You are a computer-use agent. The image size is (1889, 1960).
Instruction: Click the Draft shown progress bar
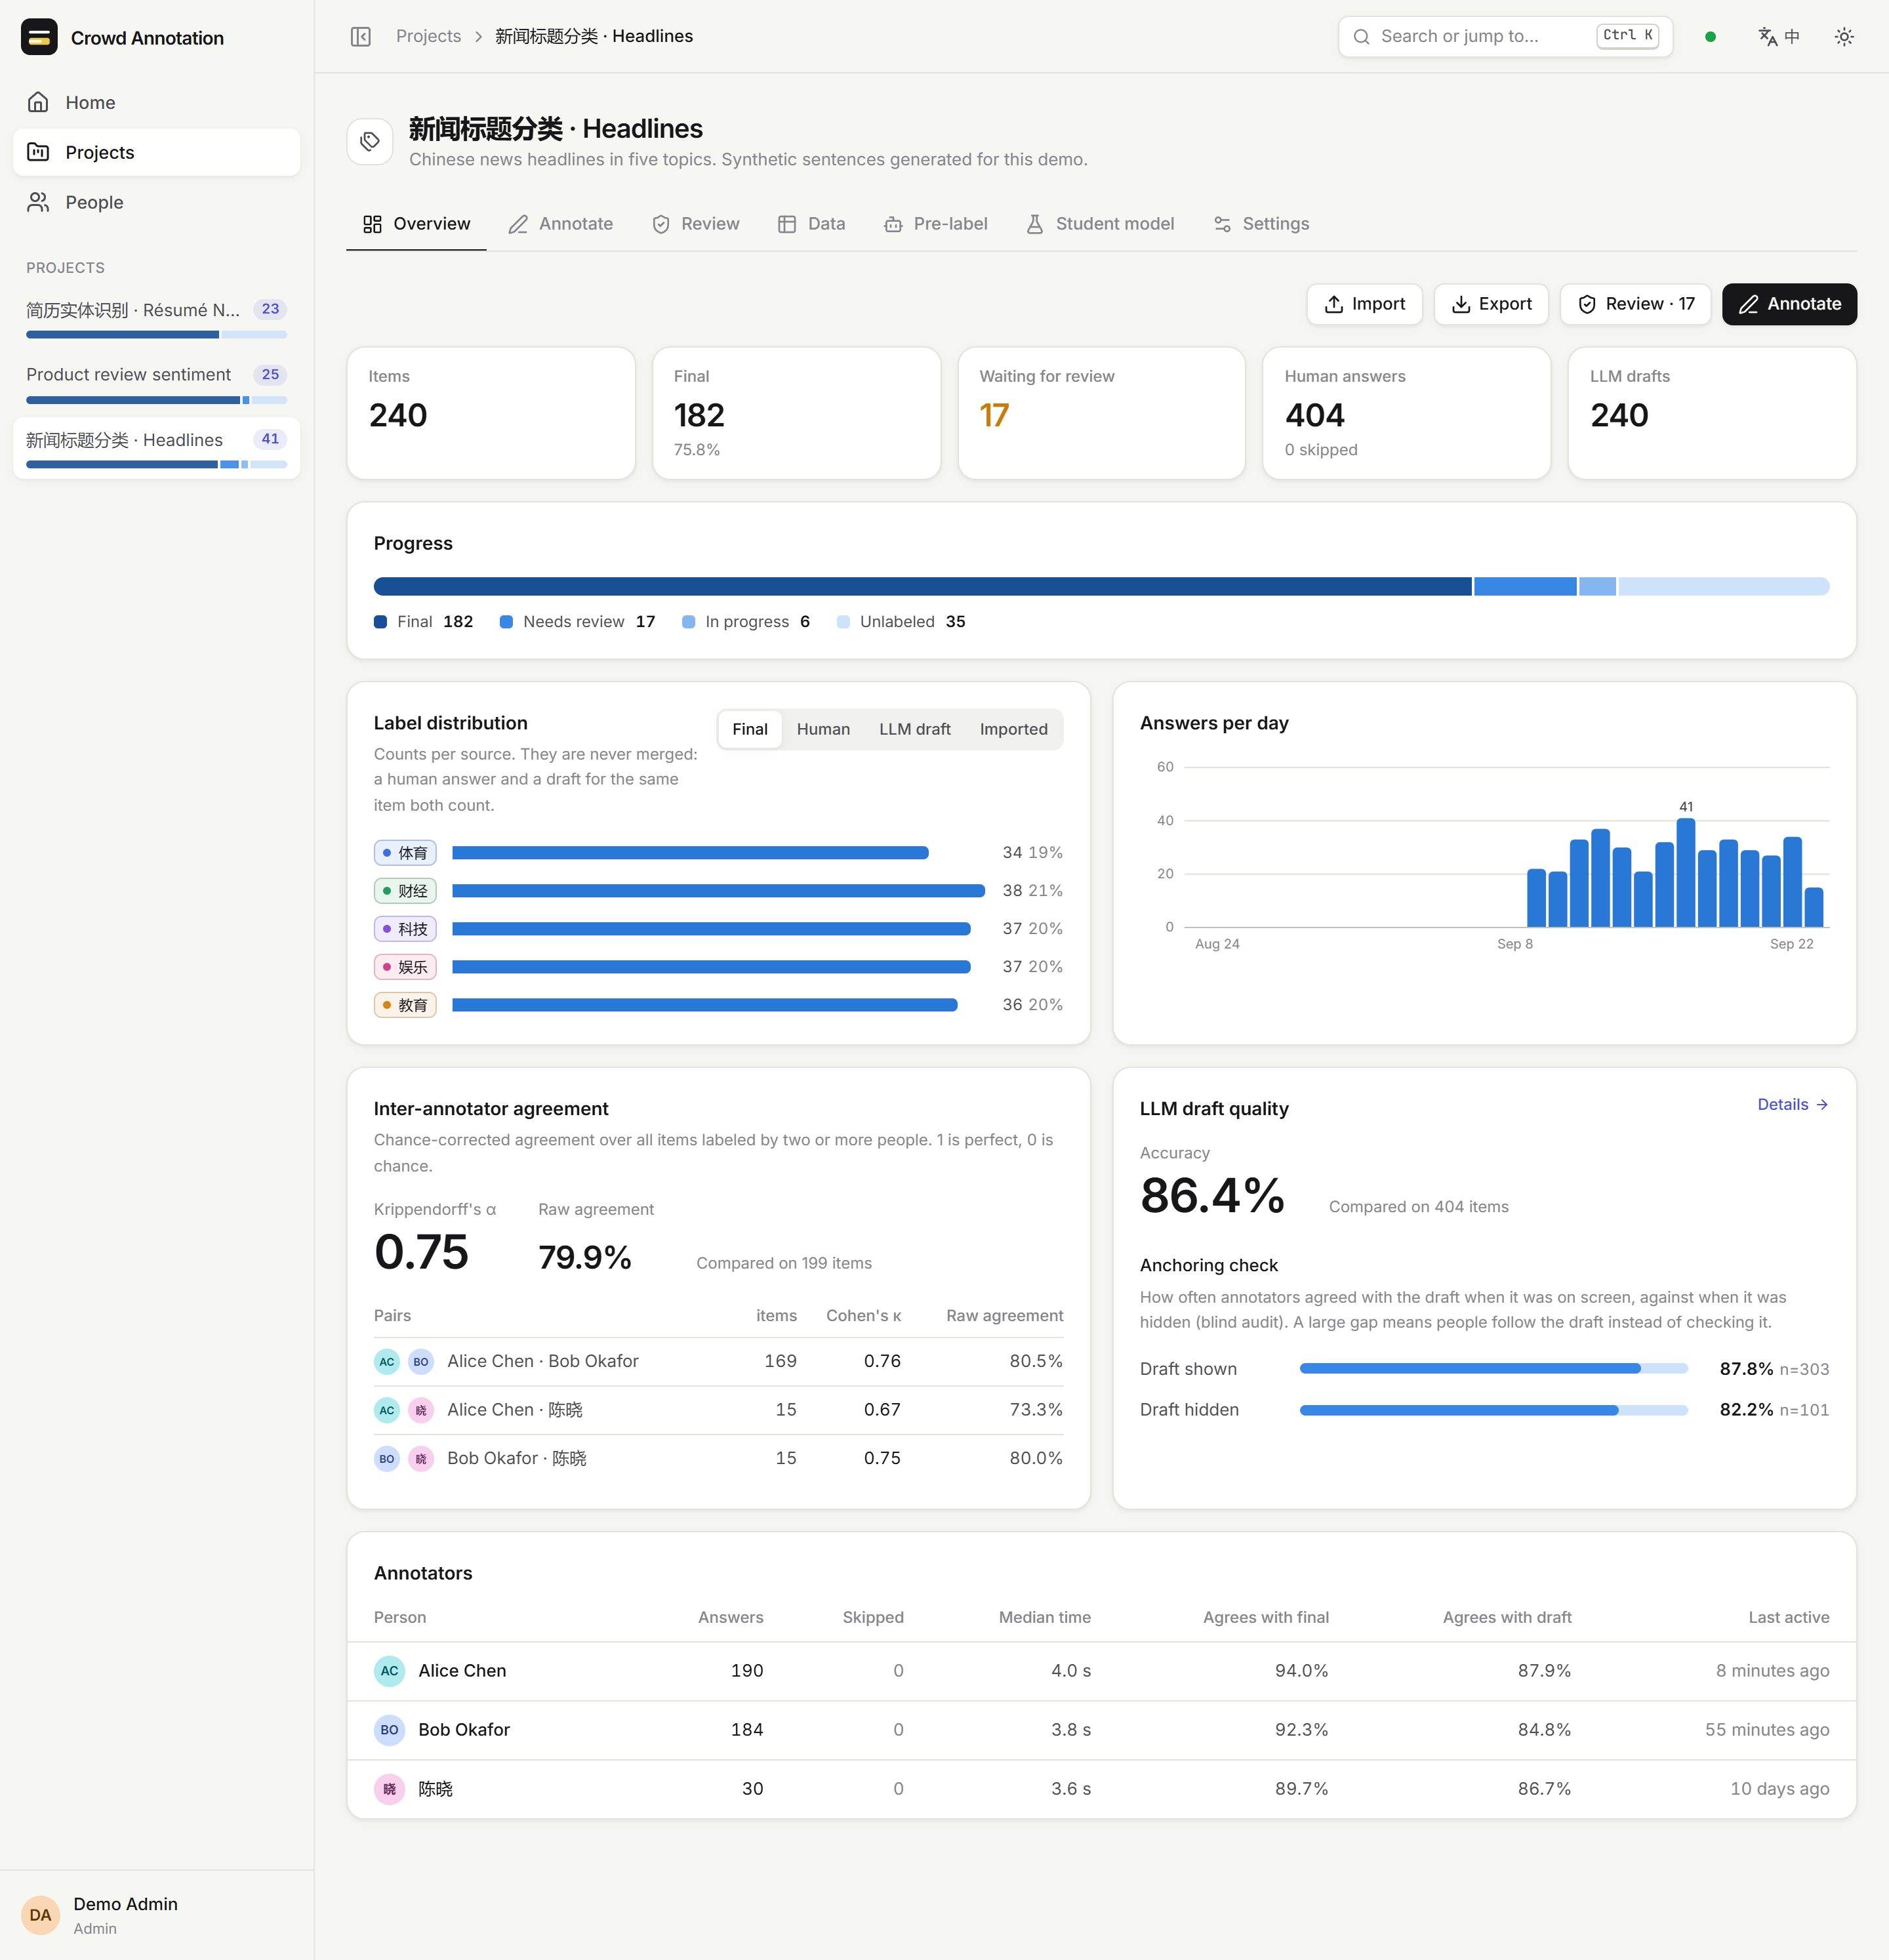point(1493,1369)
